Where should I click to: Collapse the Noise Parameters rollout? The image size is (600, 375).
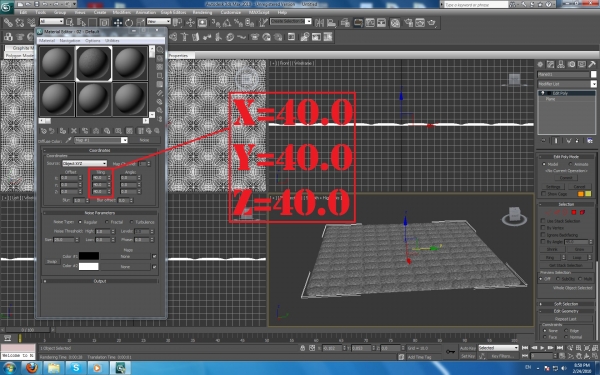[x=99, y=213]
